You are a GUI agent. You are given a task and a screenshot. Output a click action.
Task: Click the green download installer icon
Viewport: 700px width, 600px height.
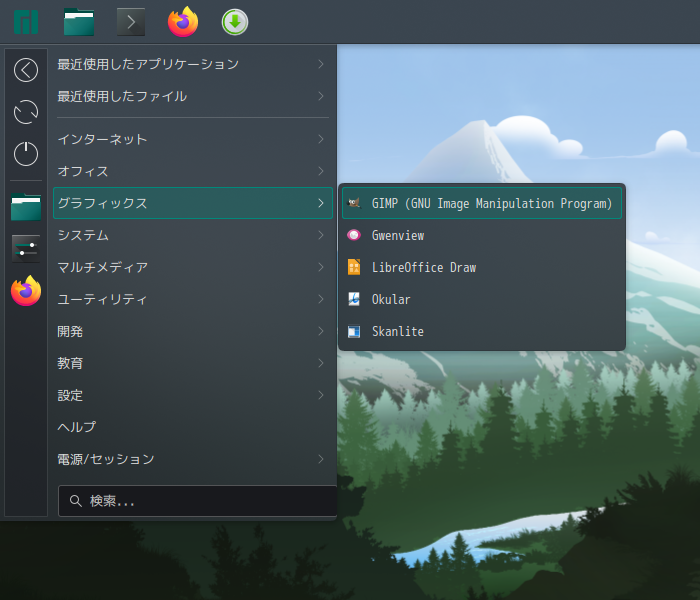[x=235, y=22]
